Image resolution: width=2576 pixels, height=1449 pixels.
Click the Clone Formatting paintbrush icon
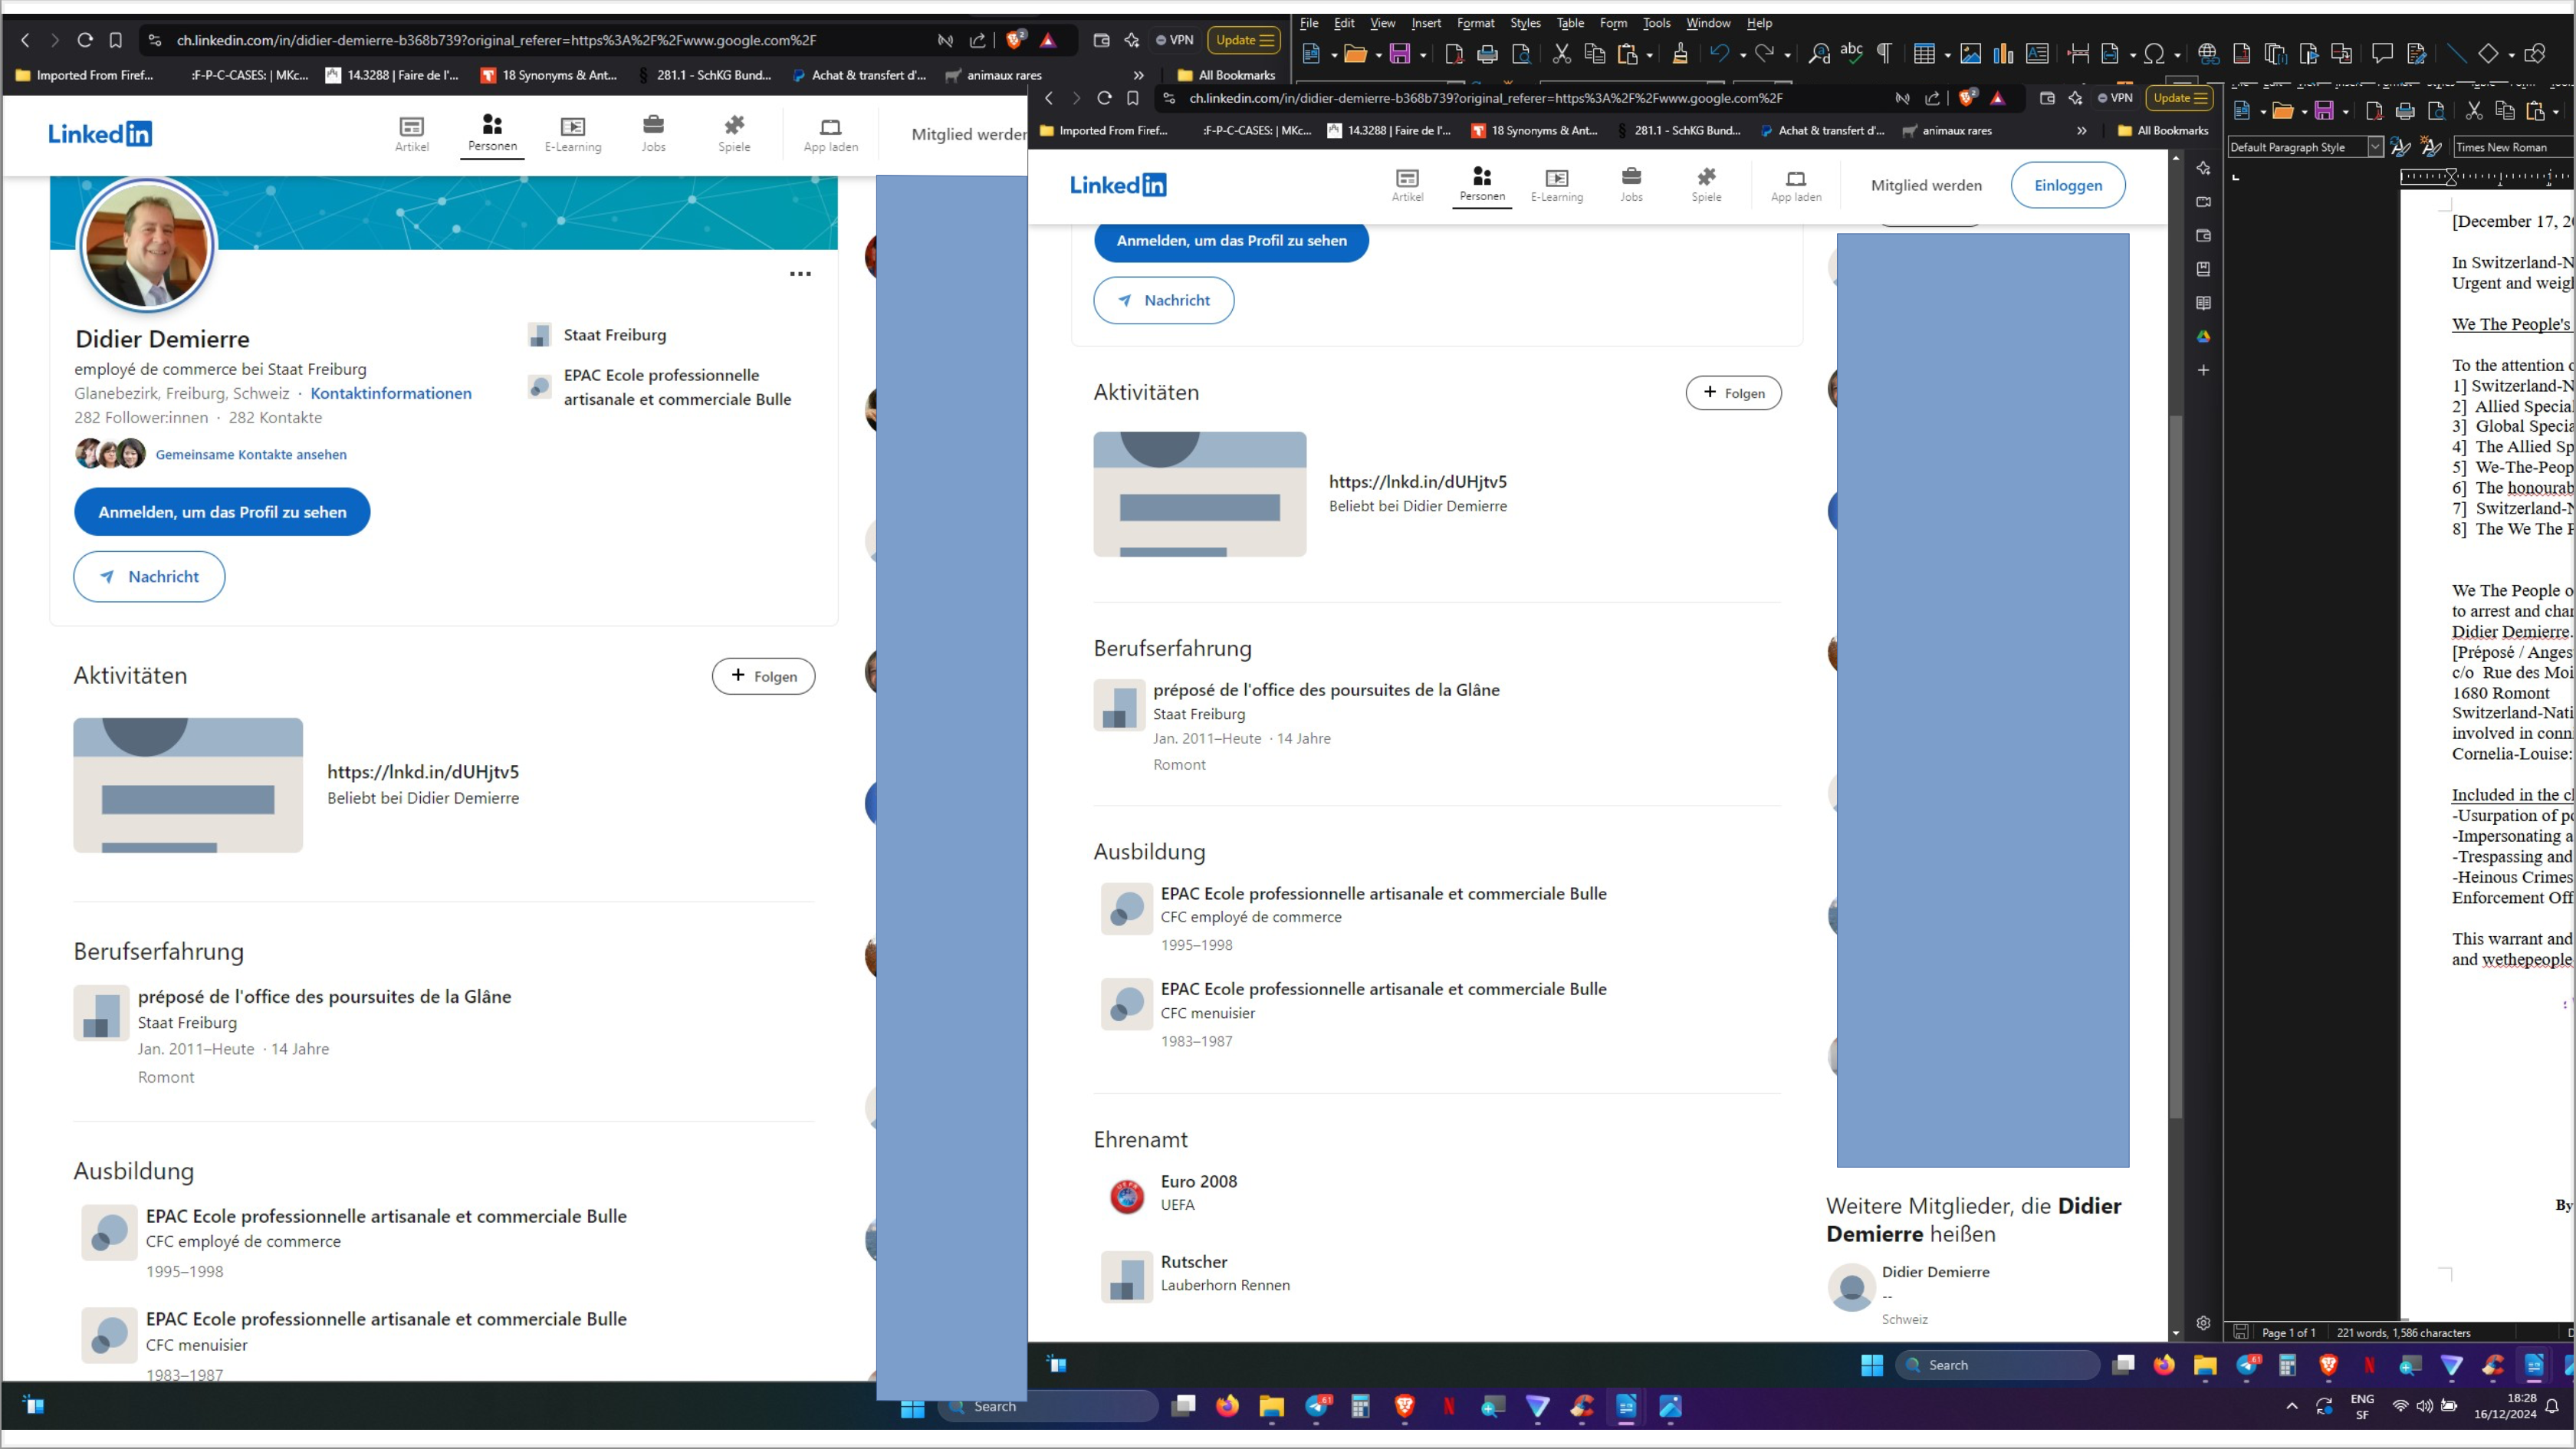pyautogui.click(x=1680, y=54)
